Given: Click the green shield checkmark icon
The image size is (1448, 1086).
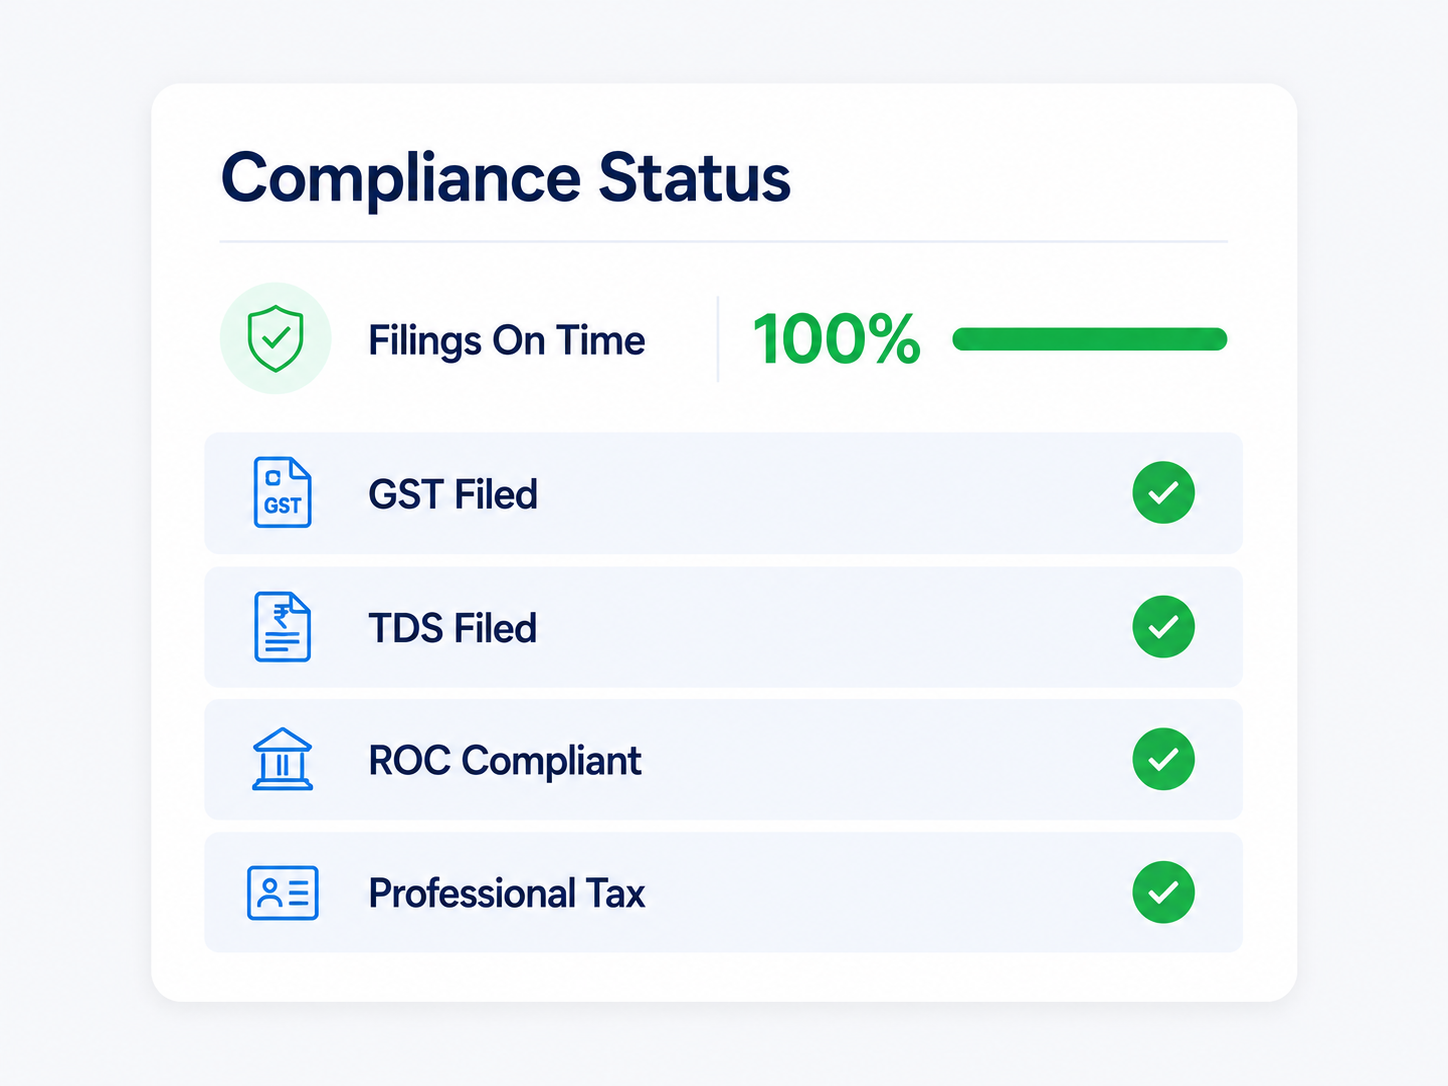Looking at the screenshot, I should pyautogui.click(x=275, y=339).
